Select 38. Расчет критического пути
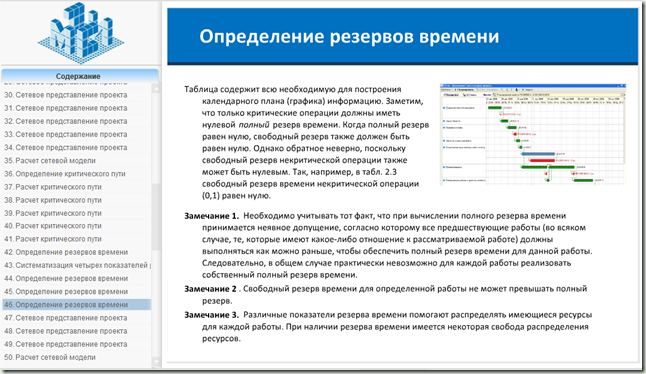 (77, 200)
